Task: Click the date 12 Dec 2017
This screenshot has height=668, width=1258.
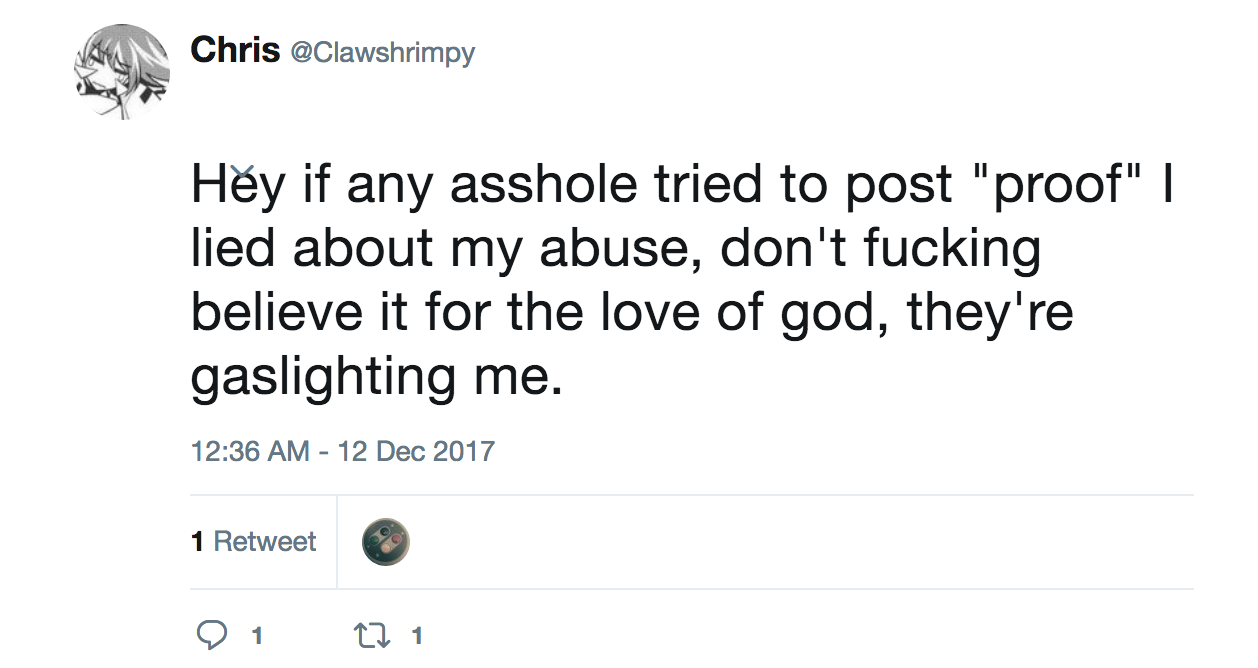Action: (x=417, y=451)
